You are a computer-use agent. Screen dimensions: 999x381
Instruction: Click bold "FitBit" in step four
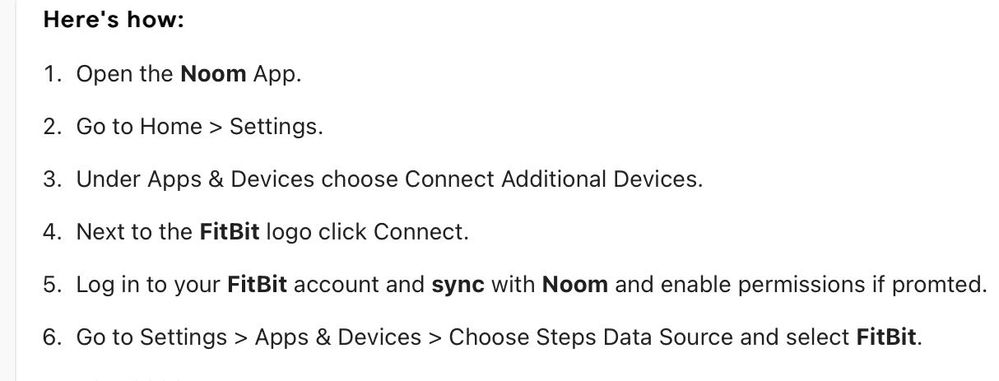coord(229,231)
